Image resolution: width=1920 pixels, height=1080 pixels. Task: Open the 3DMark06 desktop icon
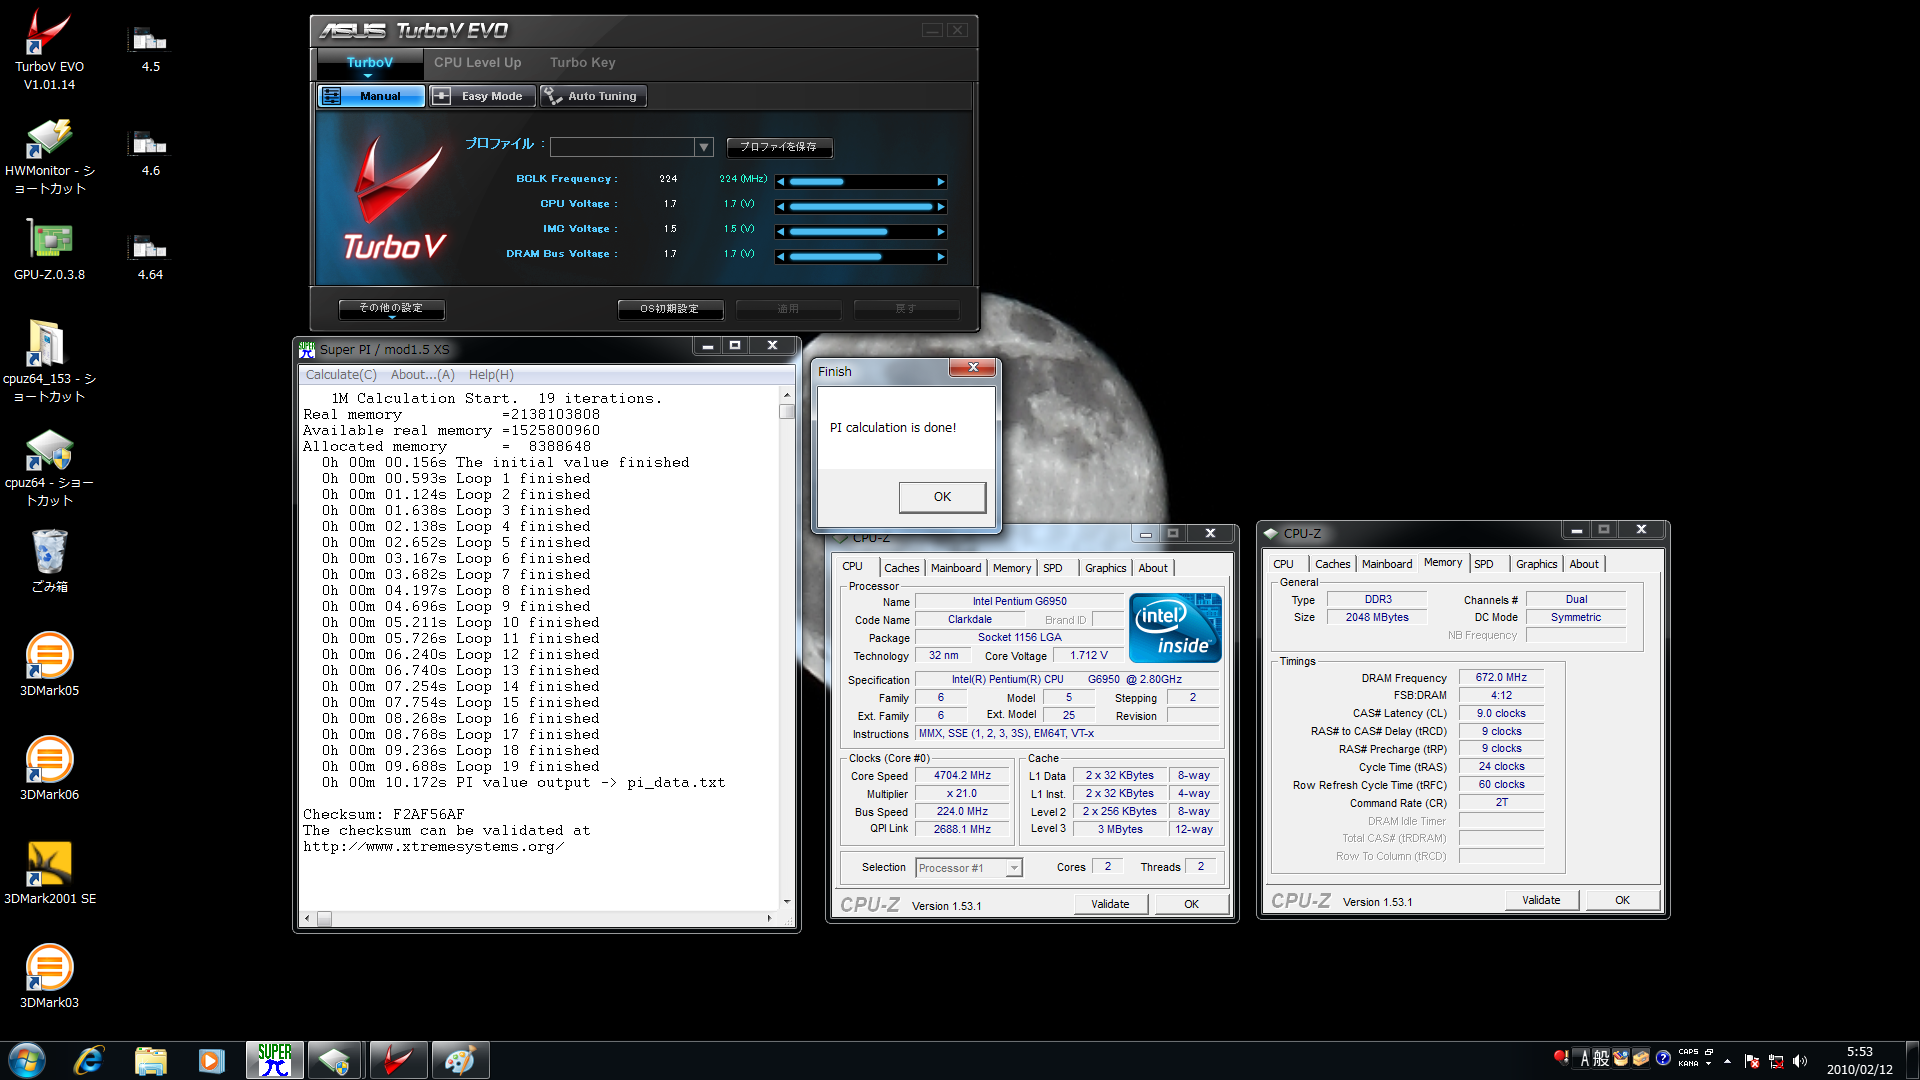[48, 760]
